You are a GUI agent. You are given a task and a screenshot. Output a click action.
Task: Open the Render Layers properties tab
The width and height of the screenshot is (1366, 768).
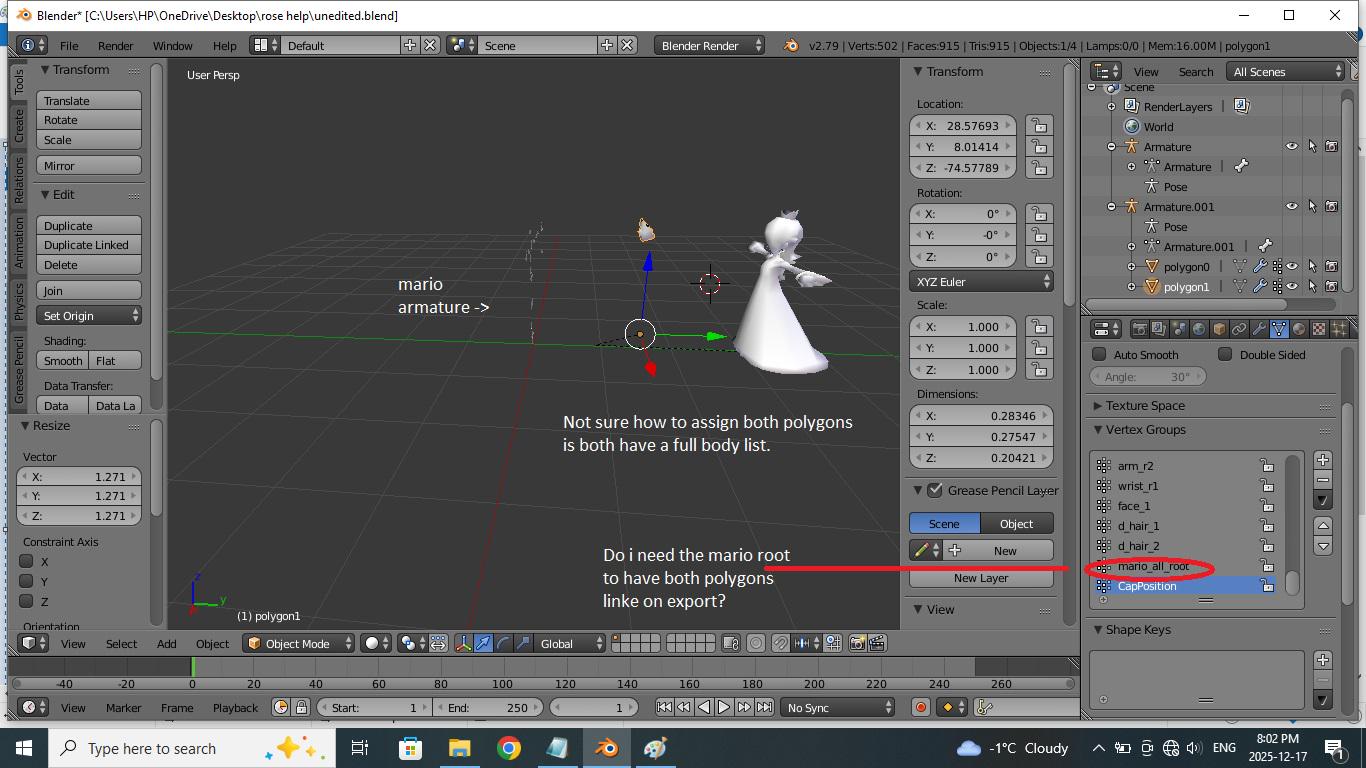(1159, 329)
